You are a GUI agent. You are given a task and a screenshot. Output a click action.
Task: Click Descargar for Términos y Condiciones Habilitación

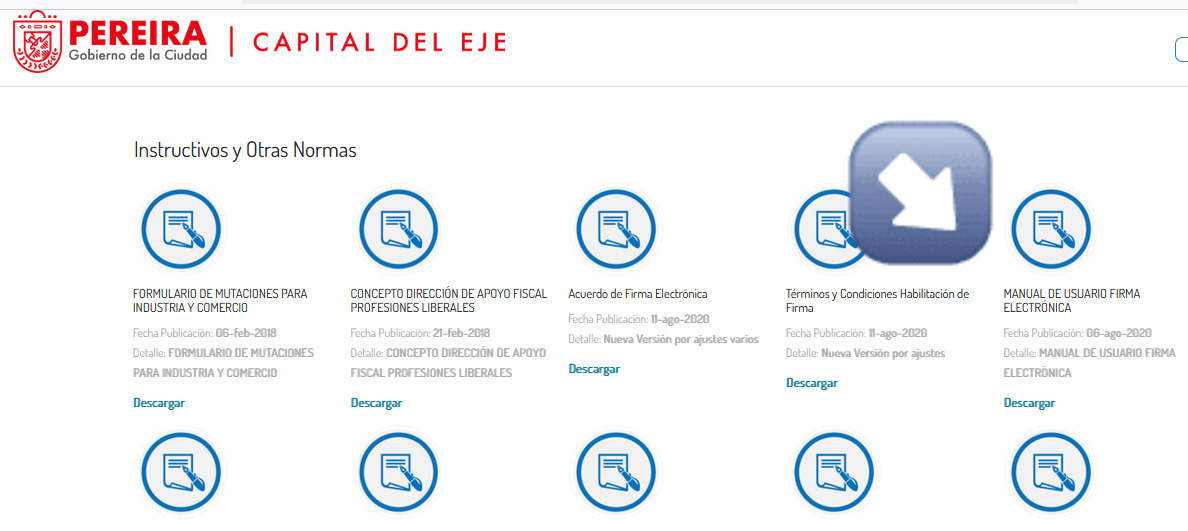tap(811, 383)
